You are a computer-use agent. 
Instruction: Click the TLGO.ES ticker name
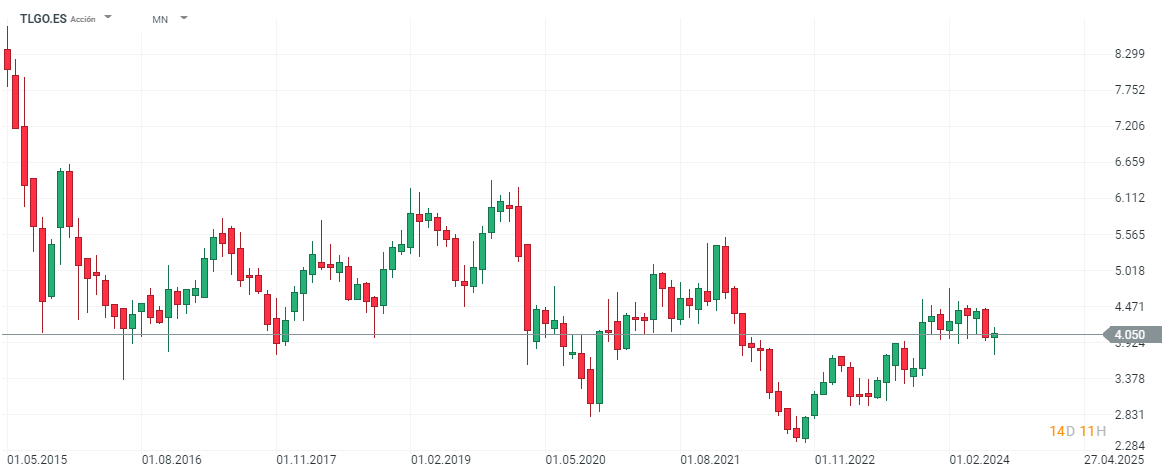43,18
